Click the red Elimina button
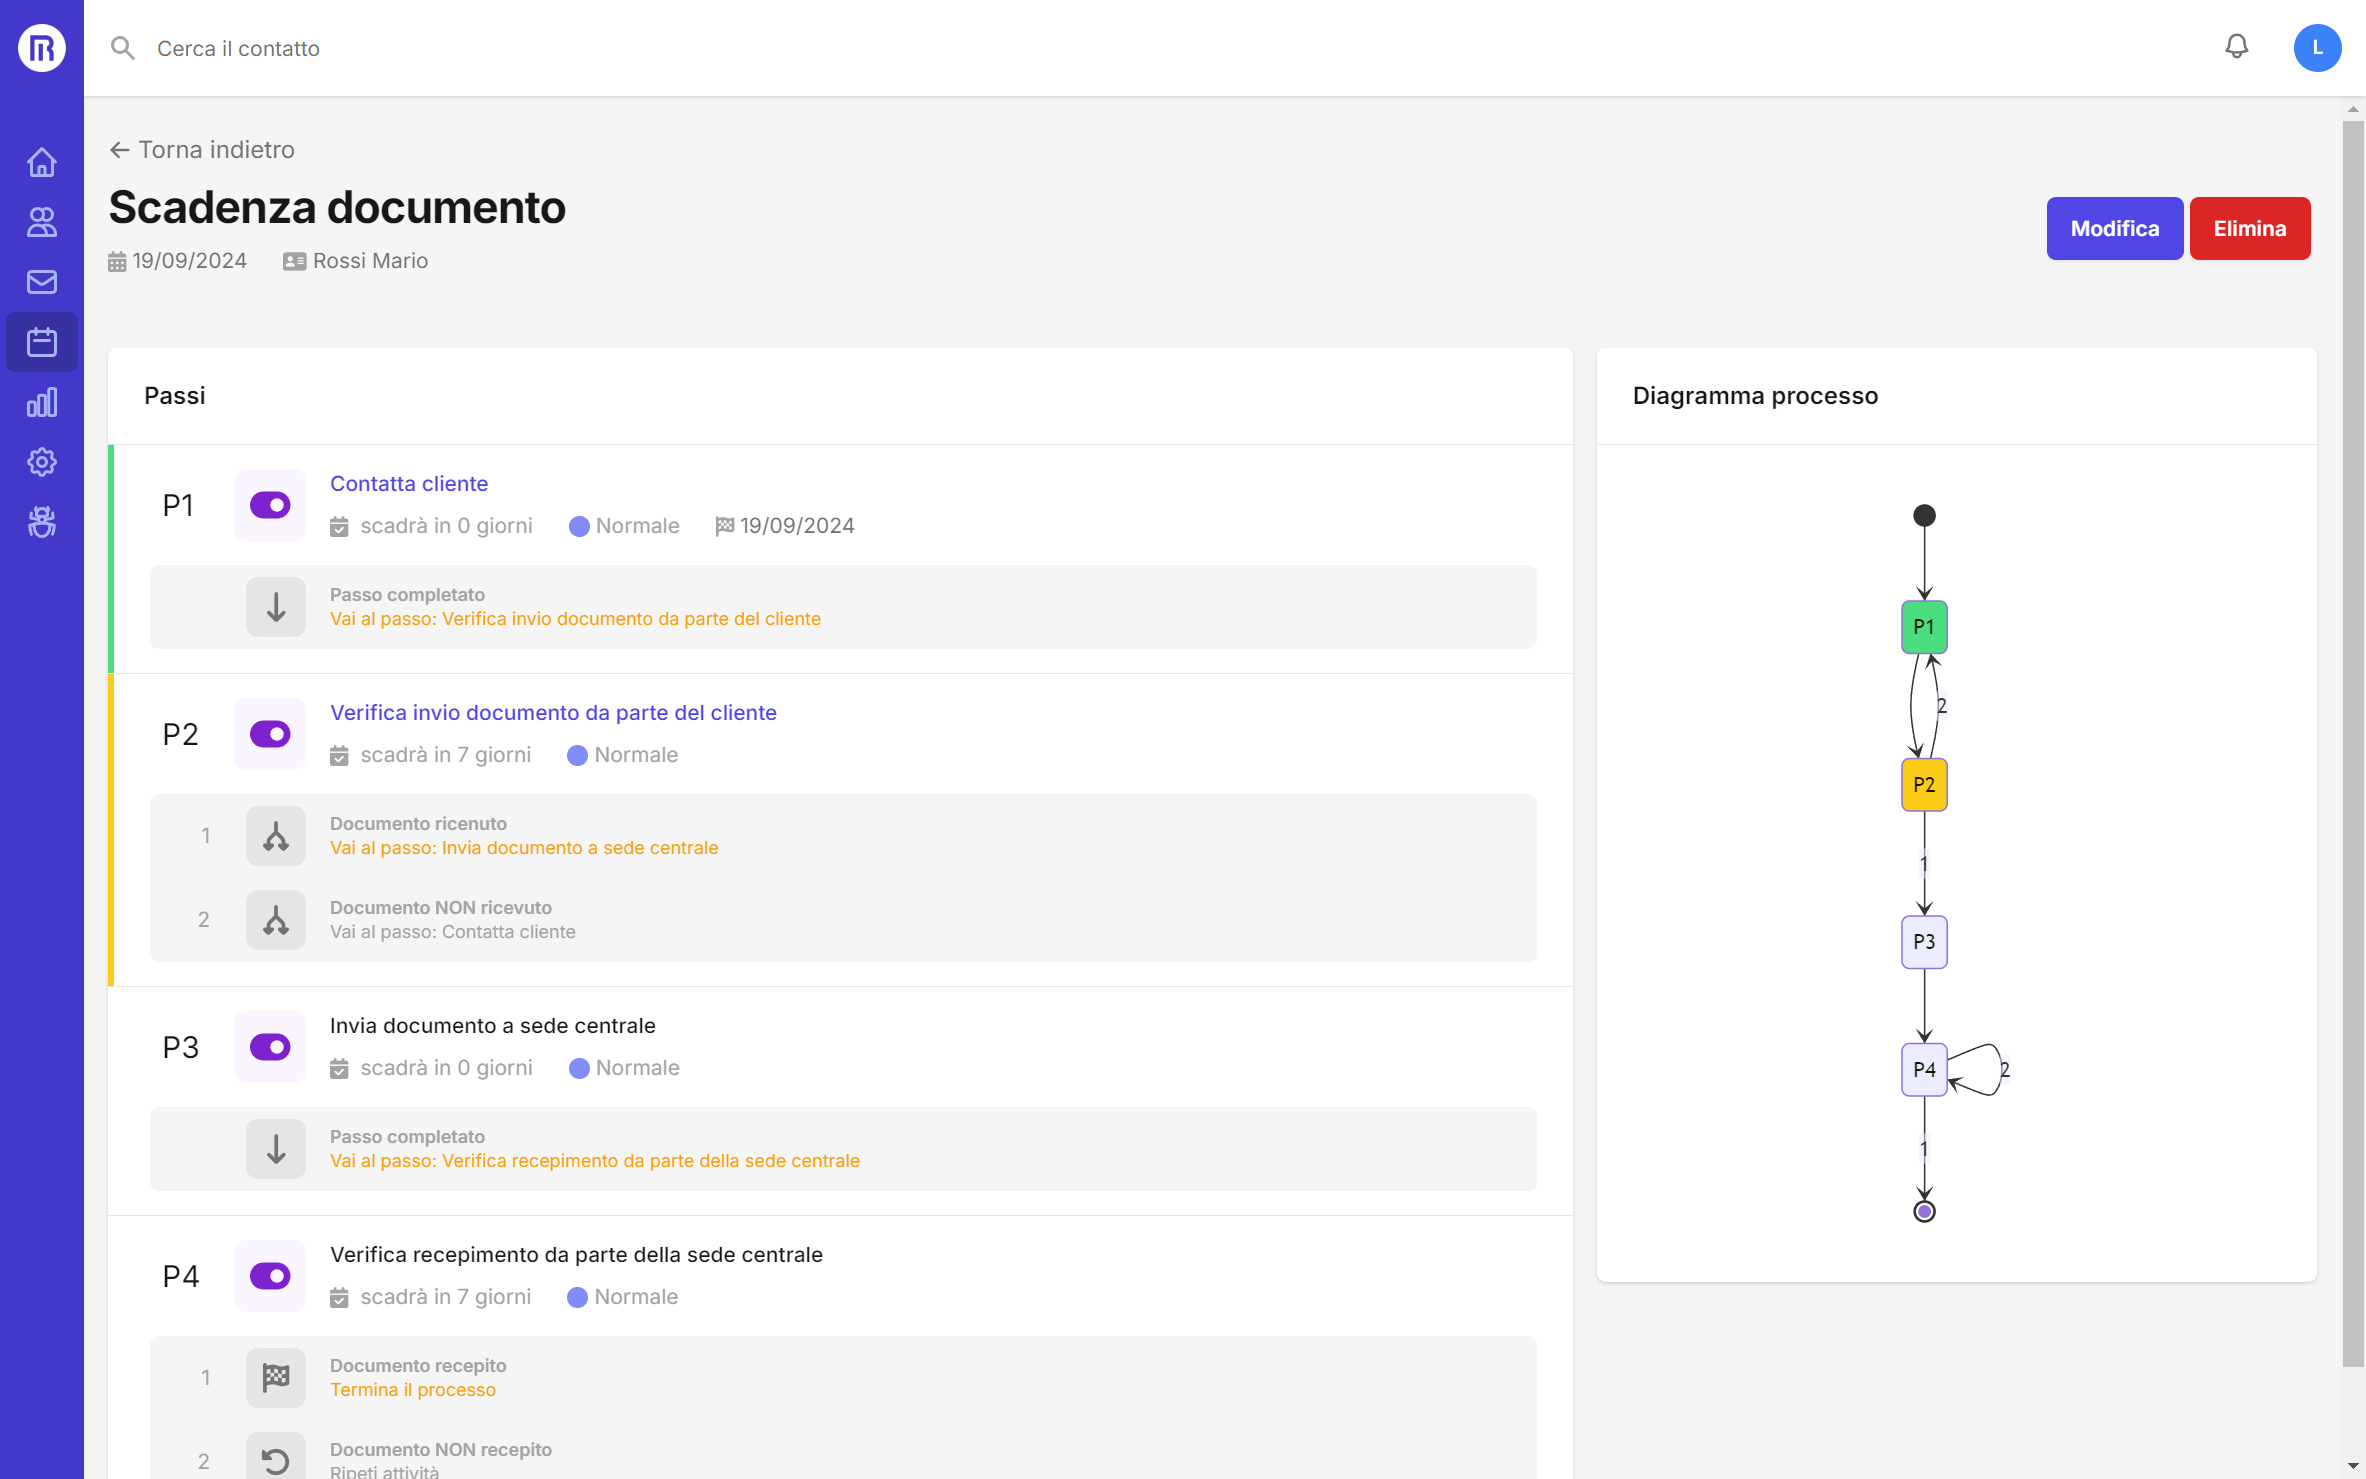2366x1479 pixels. [x=2250, y=228]
